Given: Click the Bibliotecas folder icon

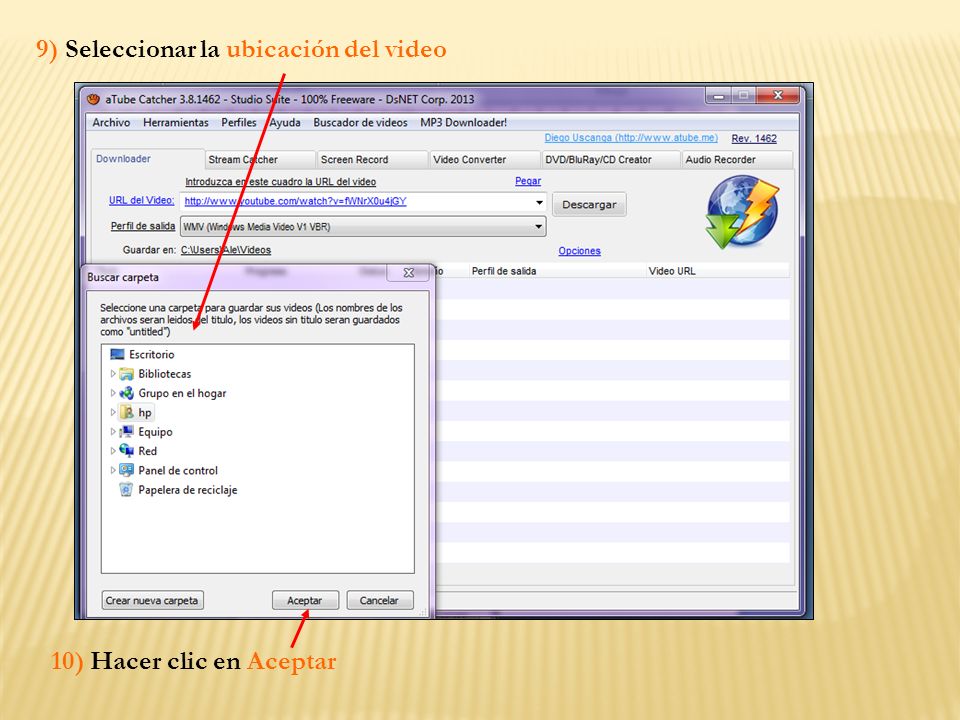Looking at the screenshot, I should (126, 374).
